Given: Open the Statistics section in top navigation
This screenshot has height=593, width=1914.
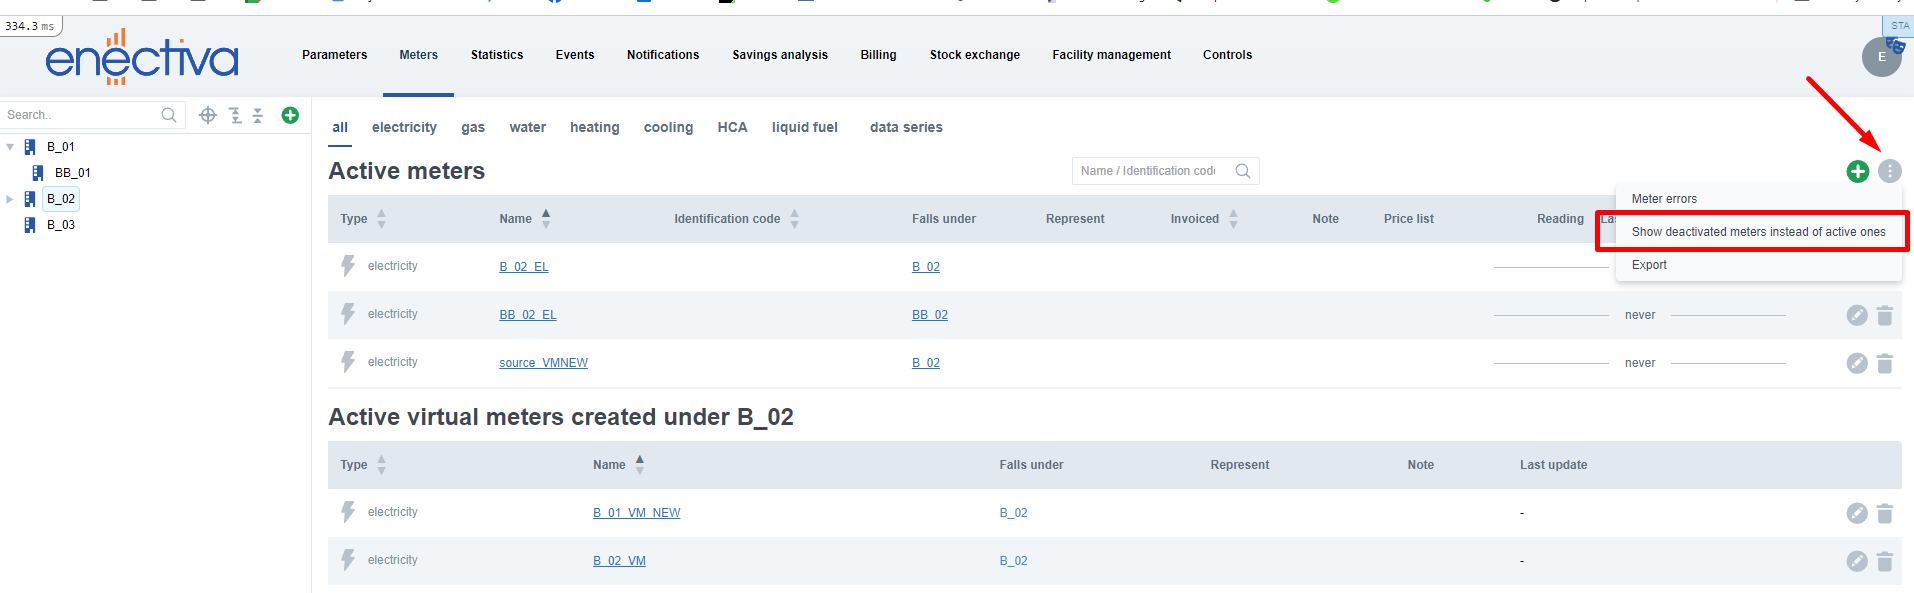Looking at the screenshot, I should (x=497, y=55).
